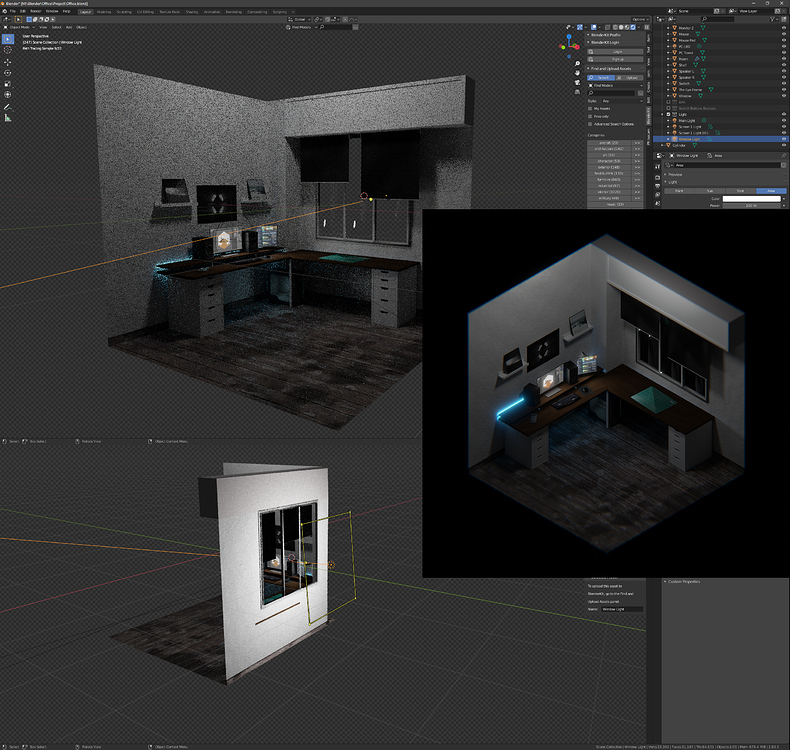
Task: Set light type to Sun
Action: pos(710,191)
